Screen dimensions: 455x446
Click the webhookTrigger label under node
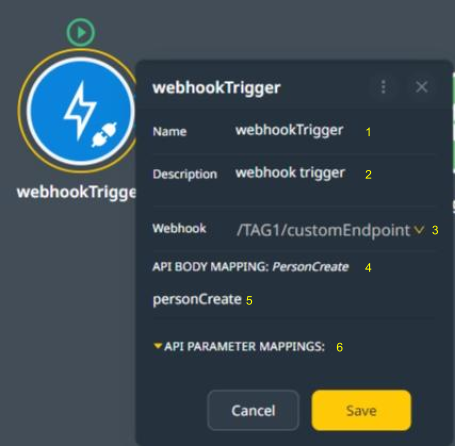[77, 192]
